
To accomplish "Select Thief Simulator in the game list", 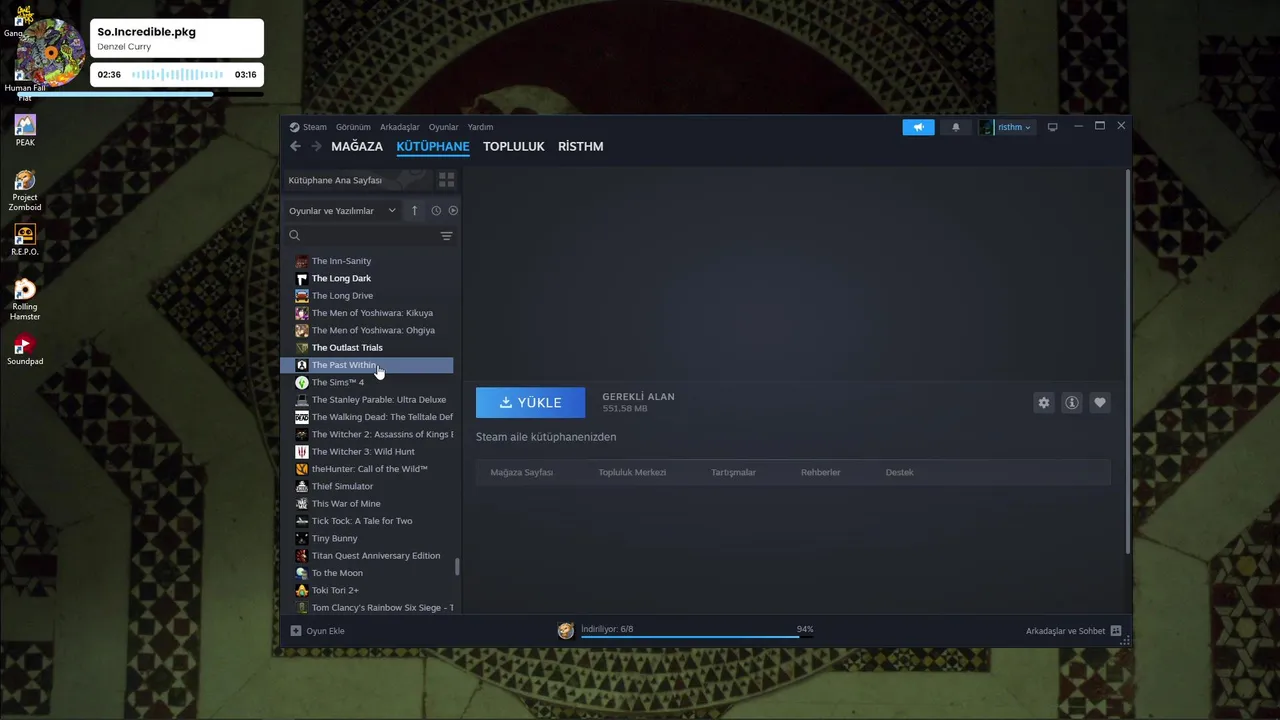I will (x=367, y=486).
